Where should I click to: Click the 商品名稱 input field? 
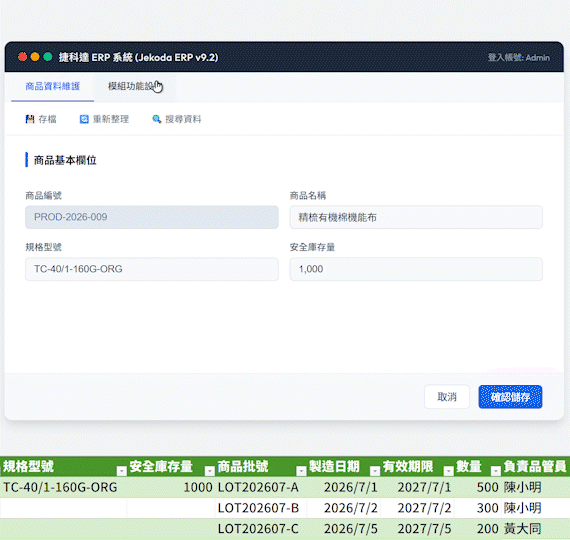[x=416, y=217]
